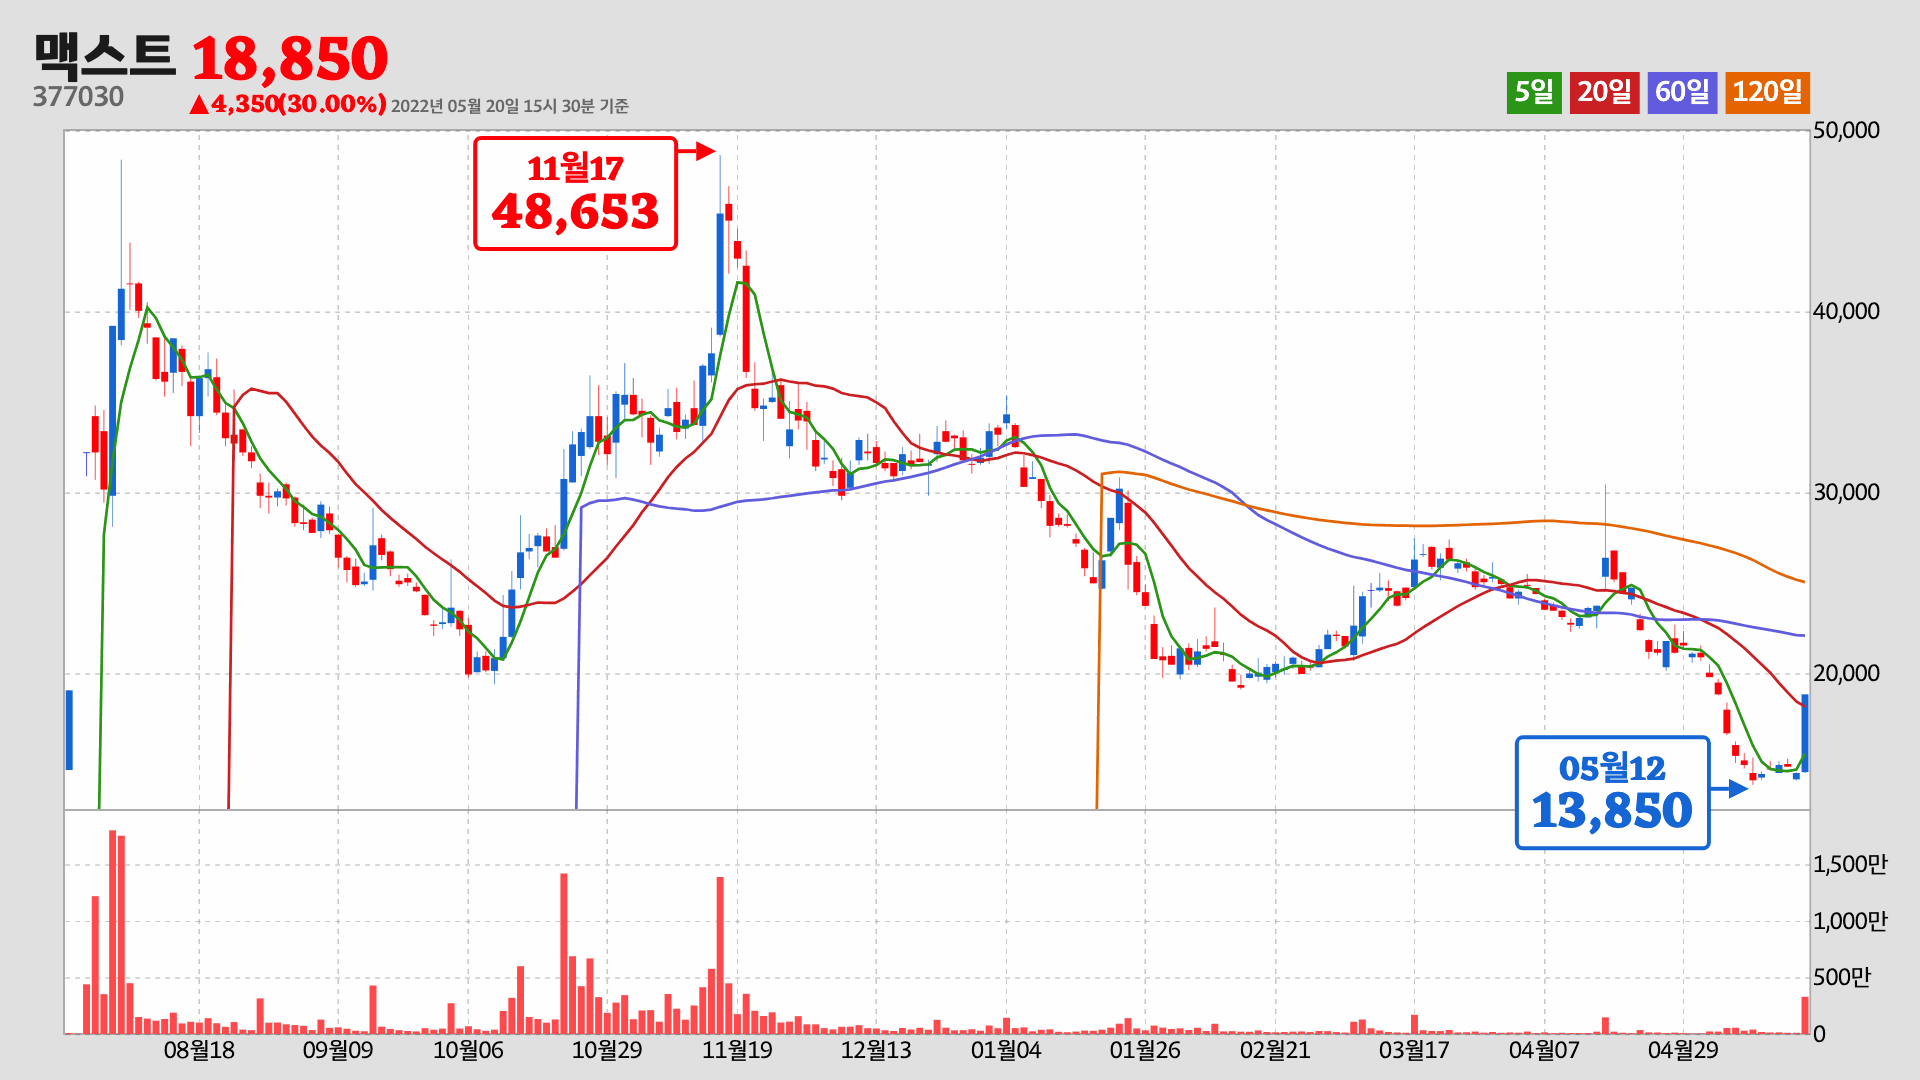Click the 02월21 date label

1275,1050
